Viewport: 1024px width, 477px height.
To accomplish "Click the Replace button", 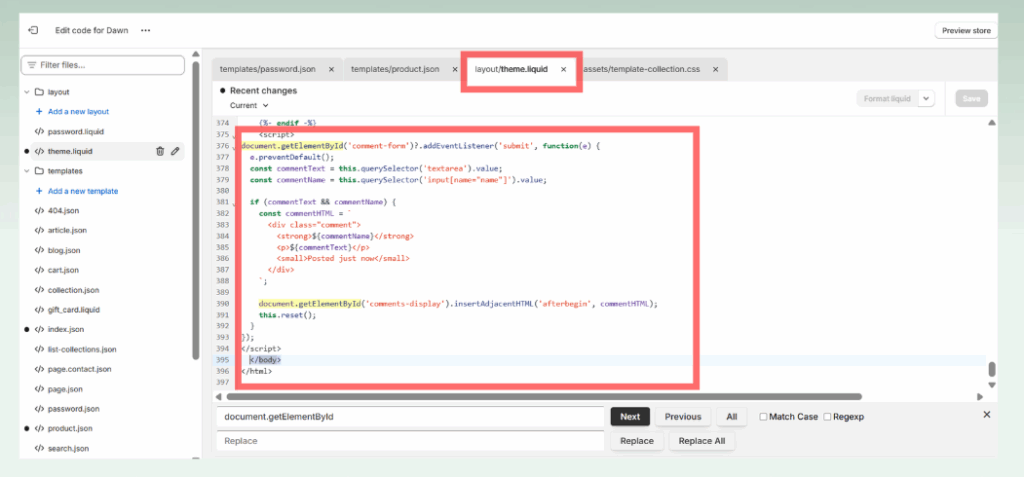I will (x=637, y=441).
